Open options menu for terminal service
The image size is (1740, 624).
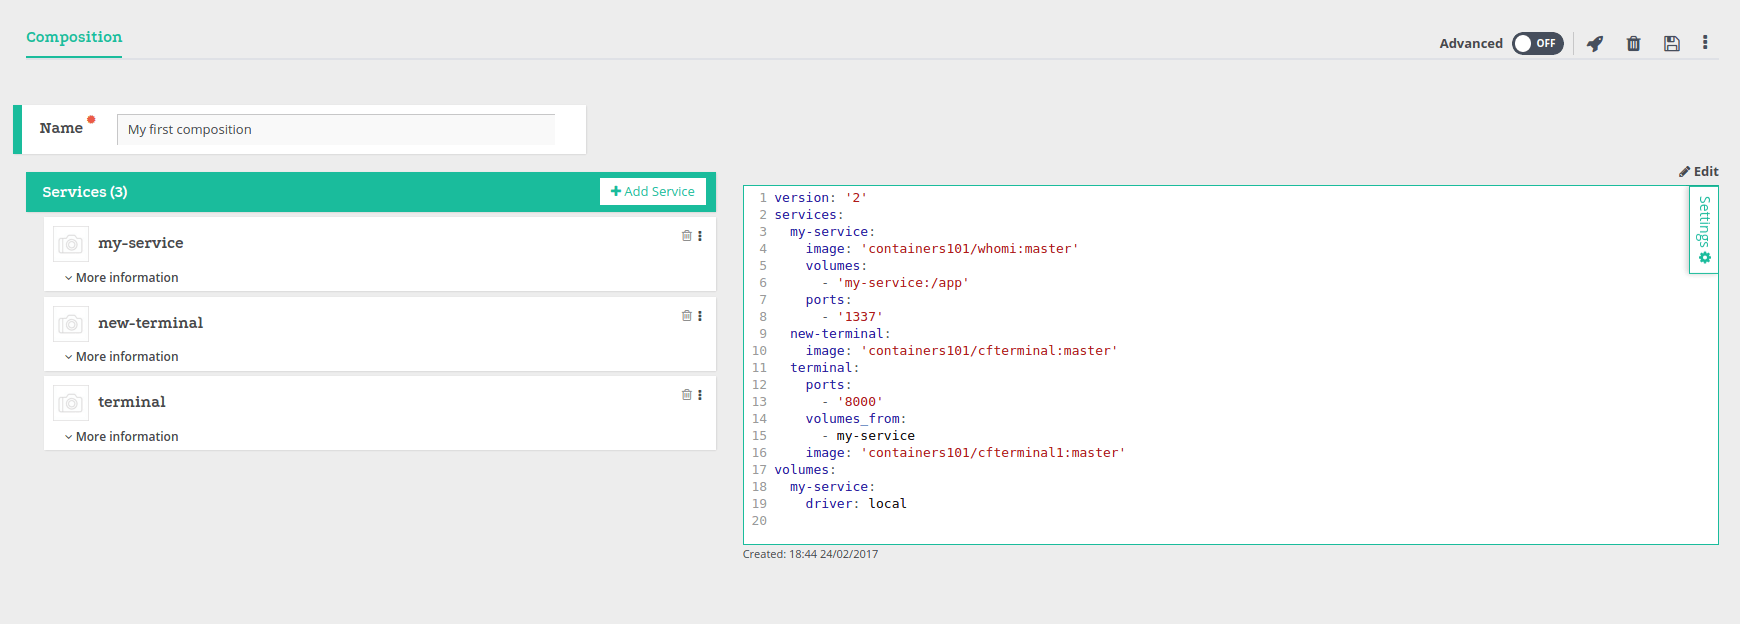coord(700,395)
